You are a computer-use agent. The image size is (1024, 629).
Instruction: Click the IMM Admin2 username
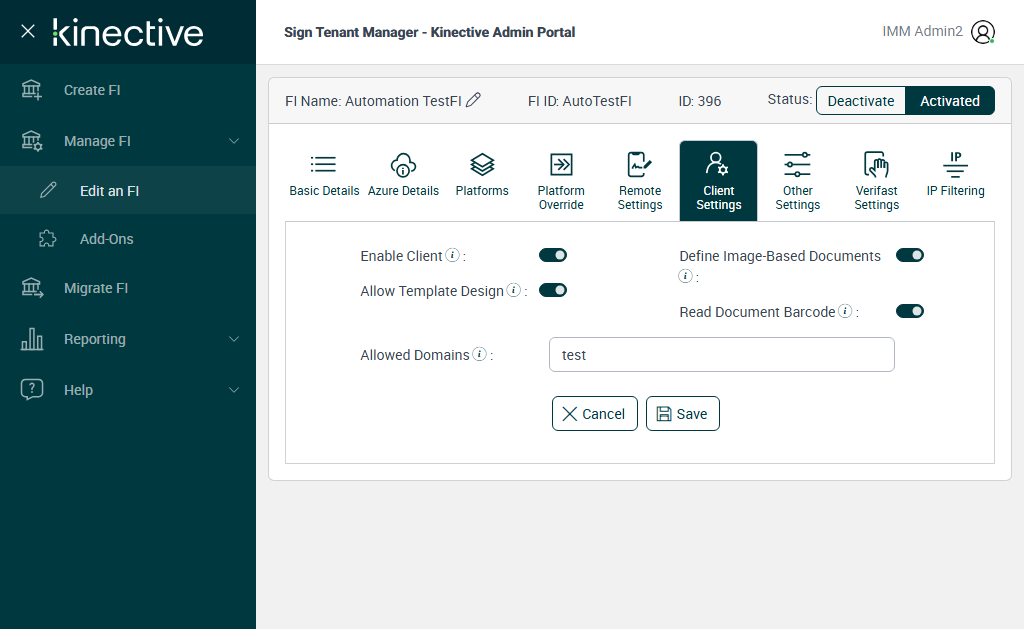pyautogui.click(x=922, y=31)
